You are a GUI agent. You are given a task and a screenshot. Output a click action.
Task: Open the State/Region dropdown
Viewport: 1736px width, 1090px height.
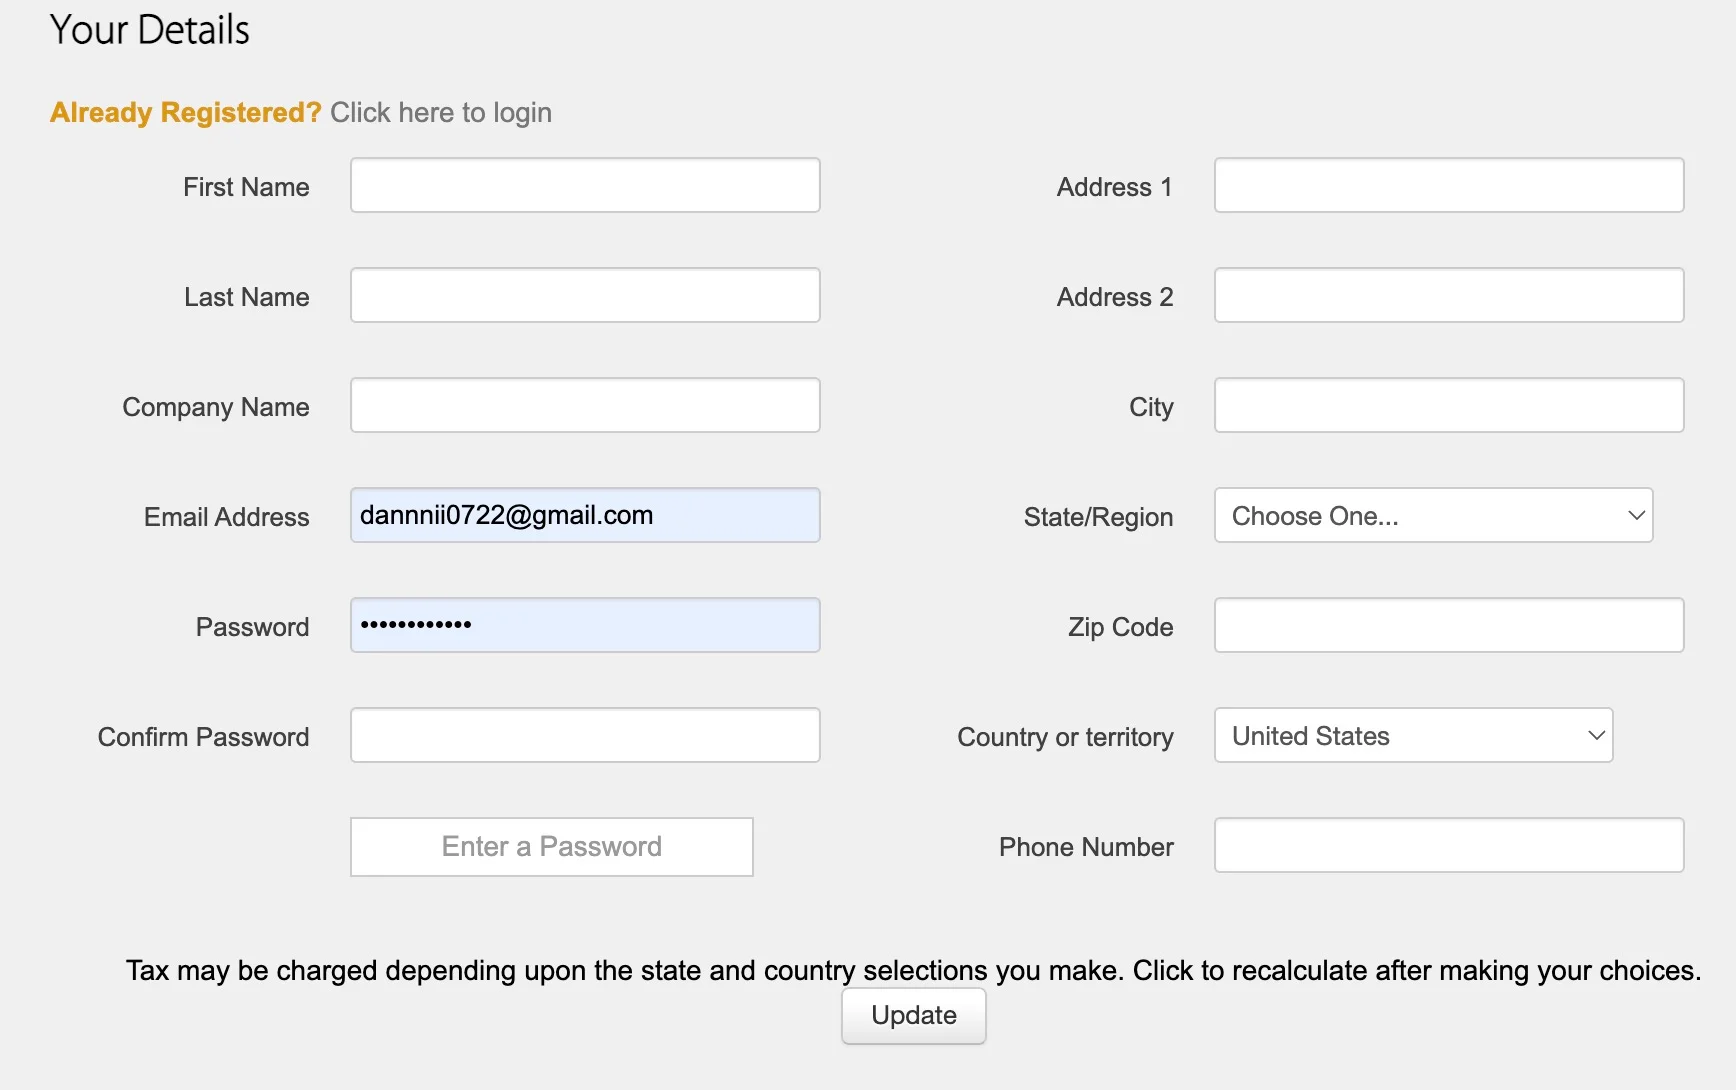click(x=1433, y=515)
